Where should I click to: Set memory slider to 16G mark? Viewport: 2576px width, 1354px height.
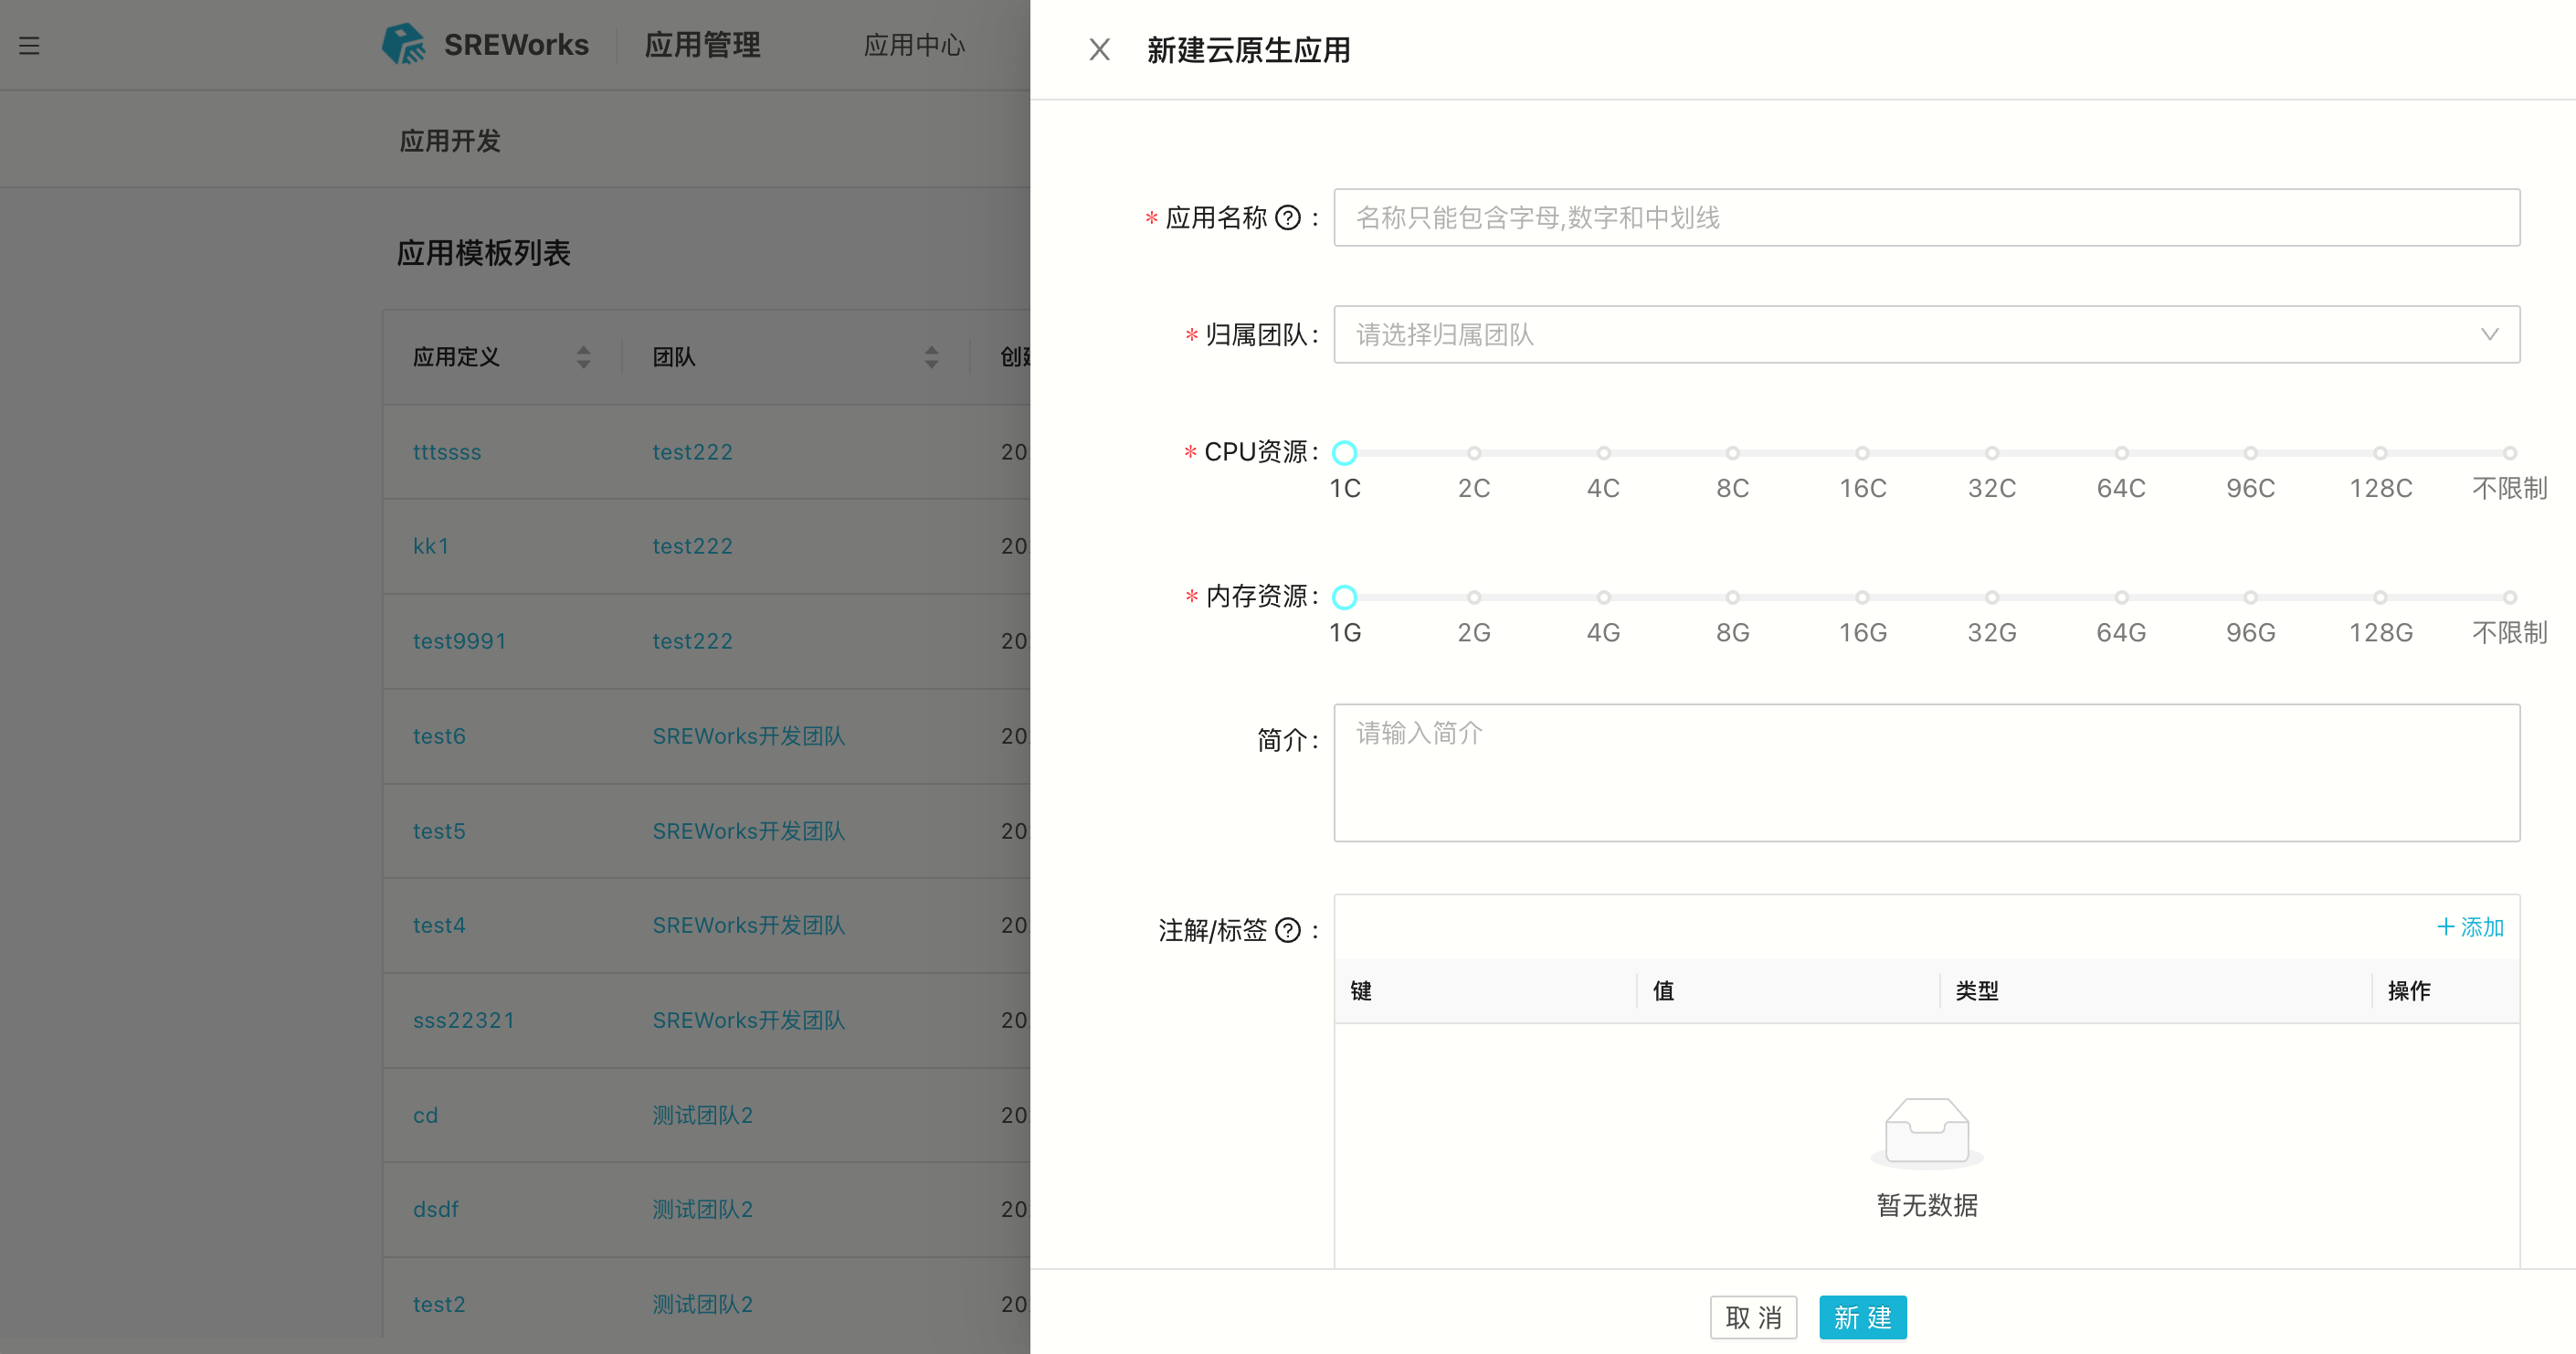(x=1862, y=597)
